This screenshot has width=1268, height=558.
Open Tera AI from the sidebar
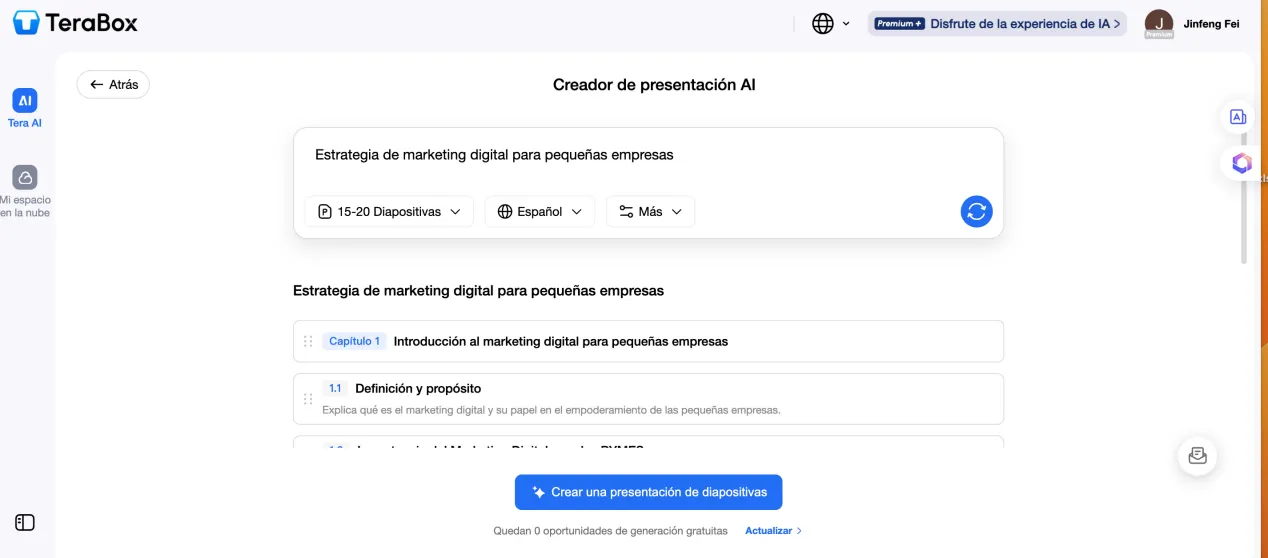tap(25, 108)
